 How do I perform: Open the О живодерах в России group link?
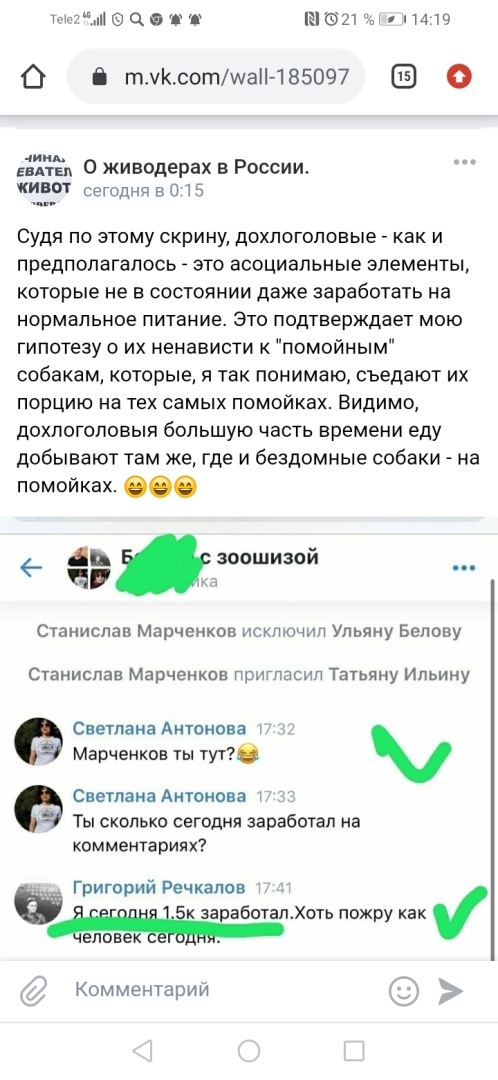point(196,167)
